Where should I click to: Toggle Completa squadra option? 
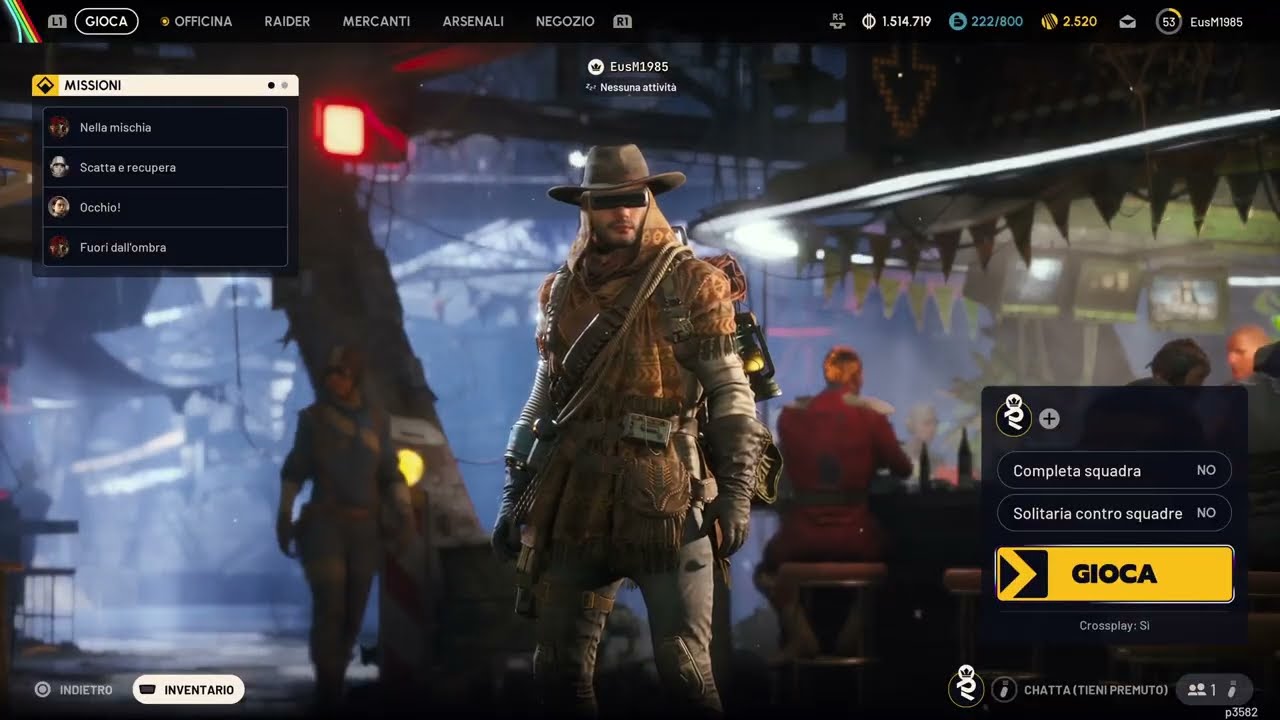1114,470
